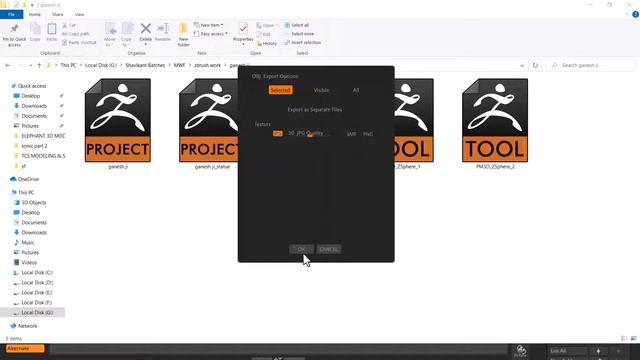Viewport: 640px width, 360px height.
Task: Open the File tab in Explorer
Action: click(x=11, y=14)
